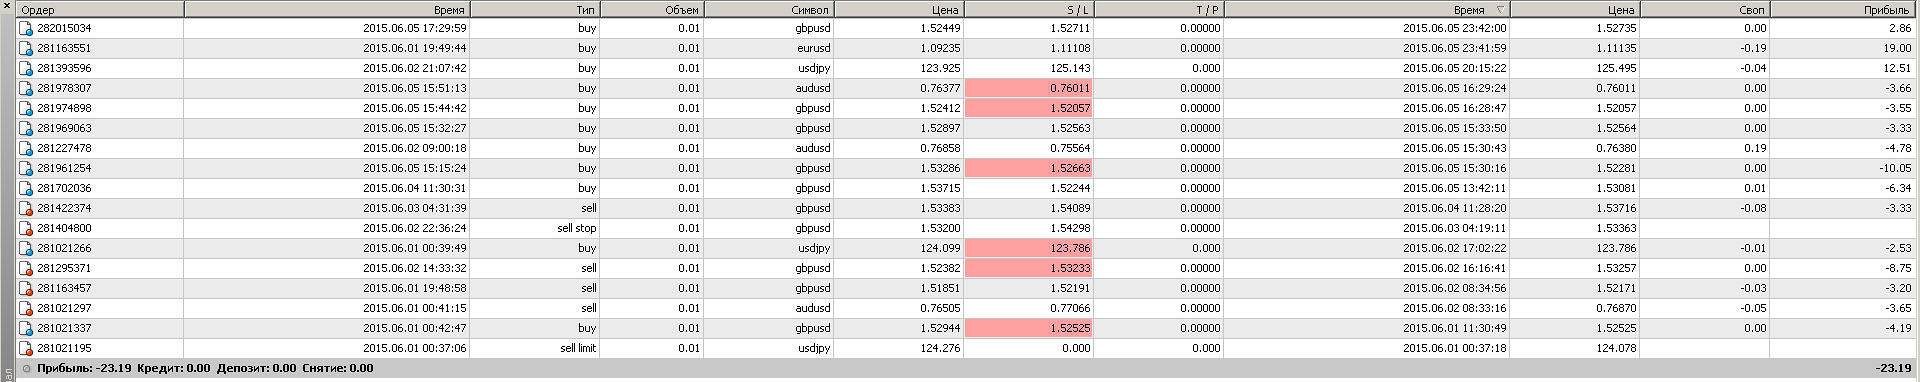Image resolution: width=1920 pixels, height=382 pixels.
Task: Click the Тип column header
Action: (x=535, y=10)
